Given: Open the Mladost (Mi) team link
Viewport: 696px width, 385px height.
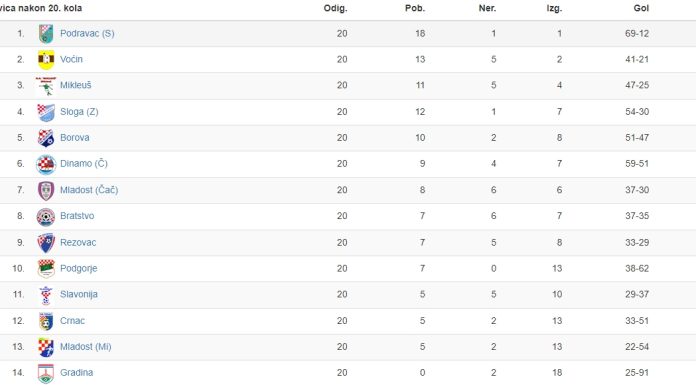Looking at the screenshot, I should click(86, 347).
